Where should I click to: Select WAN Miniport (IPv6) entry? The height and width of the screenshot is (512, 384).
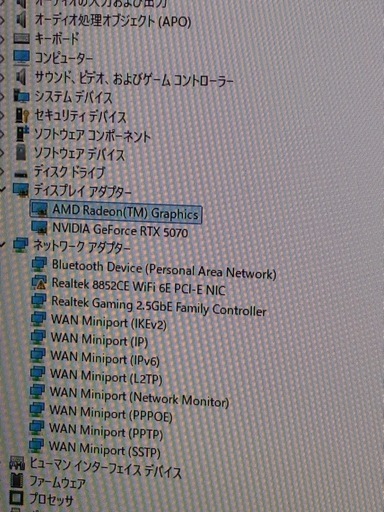(105, 358)
